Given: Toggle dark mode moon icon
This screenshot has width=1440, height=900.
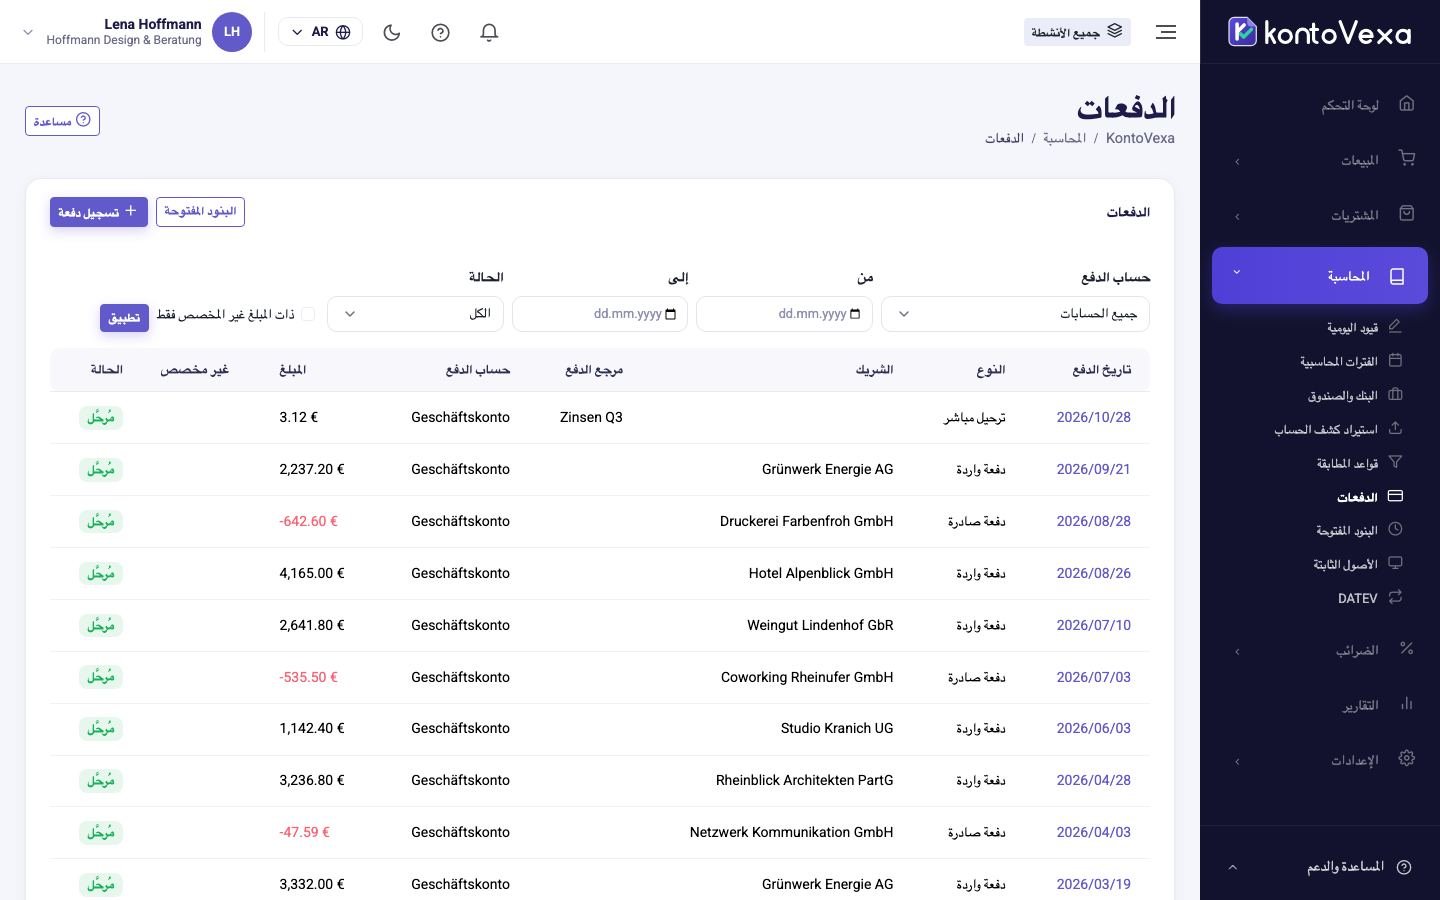Looking at the screenshot, I should pos(392,32).
